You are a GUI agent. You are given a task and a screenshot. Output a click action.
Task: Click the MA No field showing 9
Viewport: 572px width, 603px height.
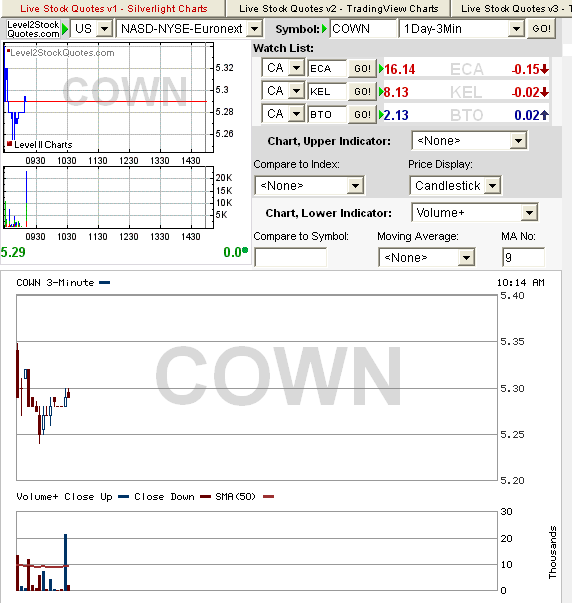coord(523,257)
